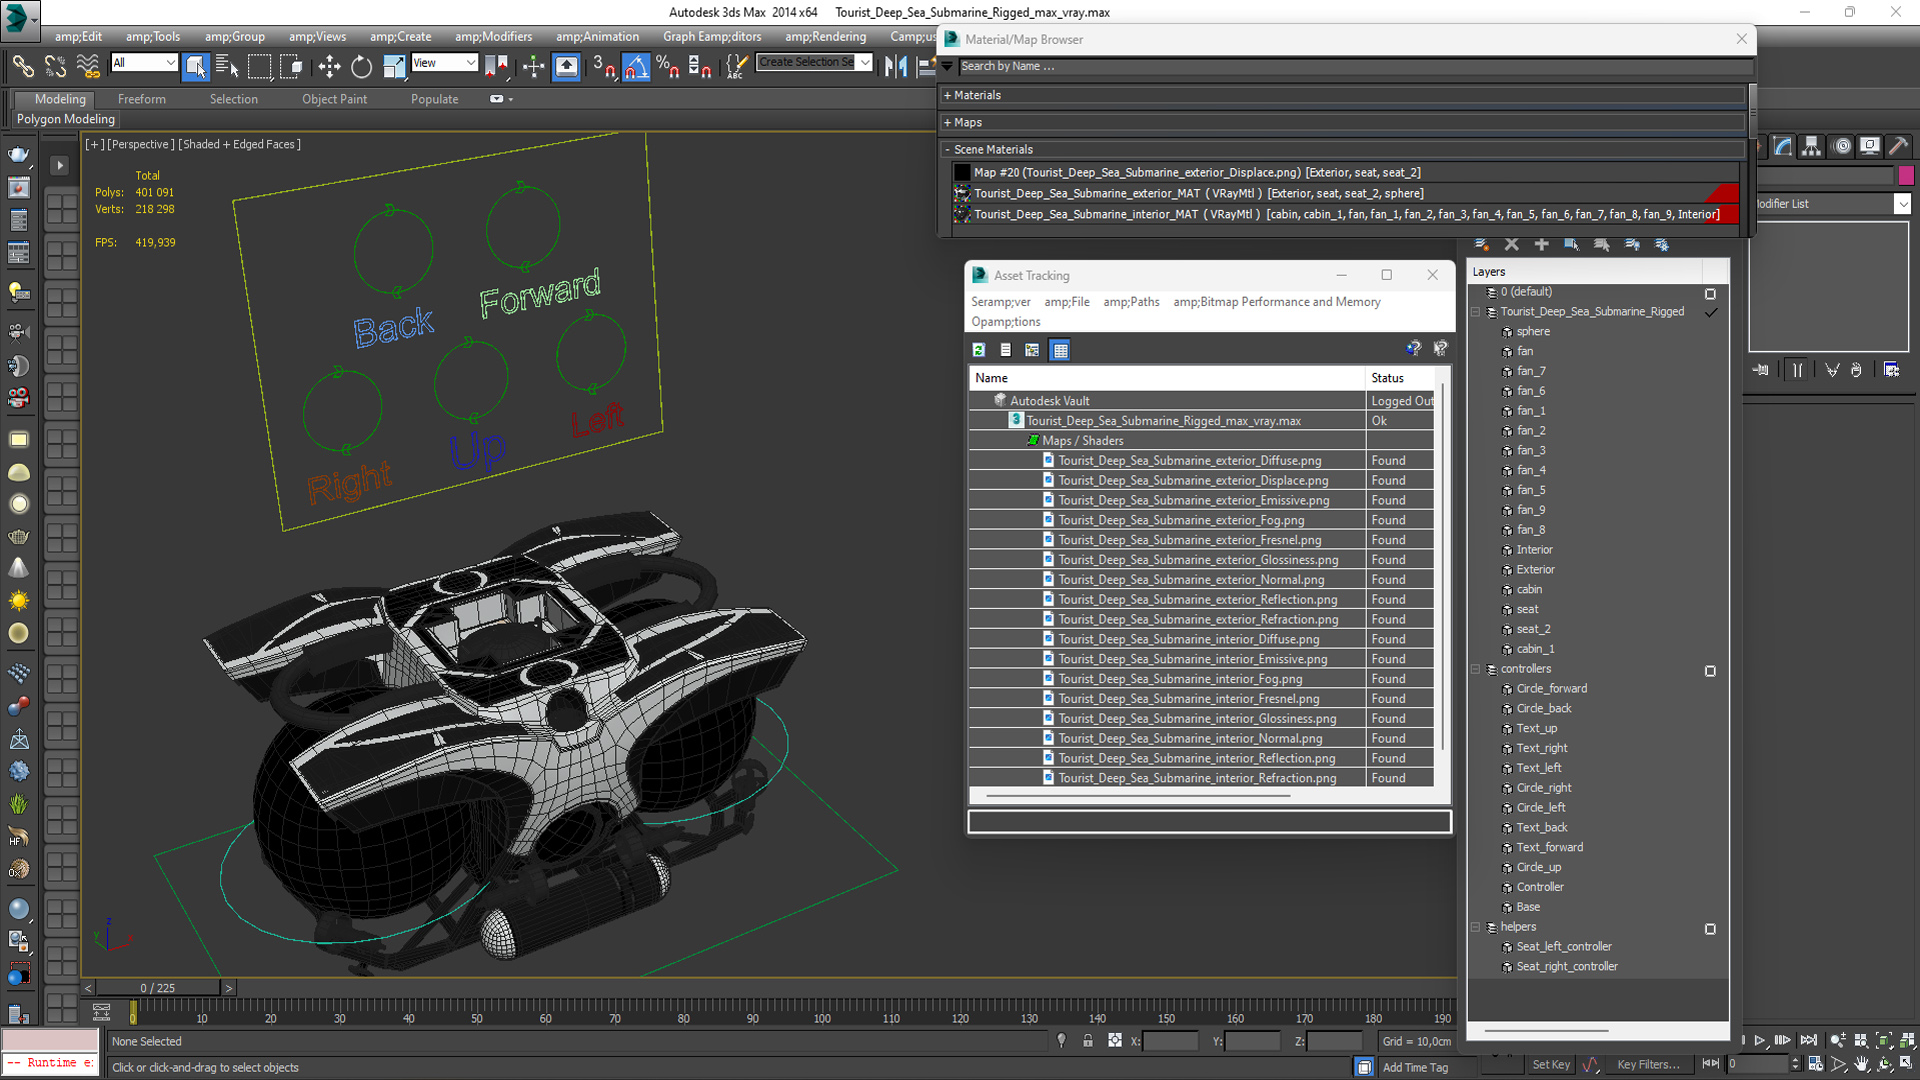1920x1080 pixels.
Task: Toggle helpers layer current checkbox
Action: click(x=1710, y=928)
